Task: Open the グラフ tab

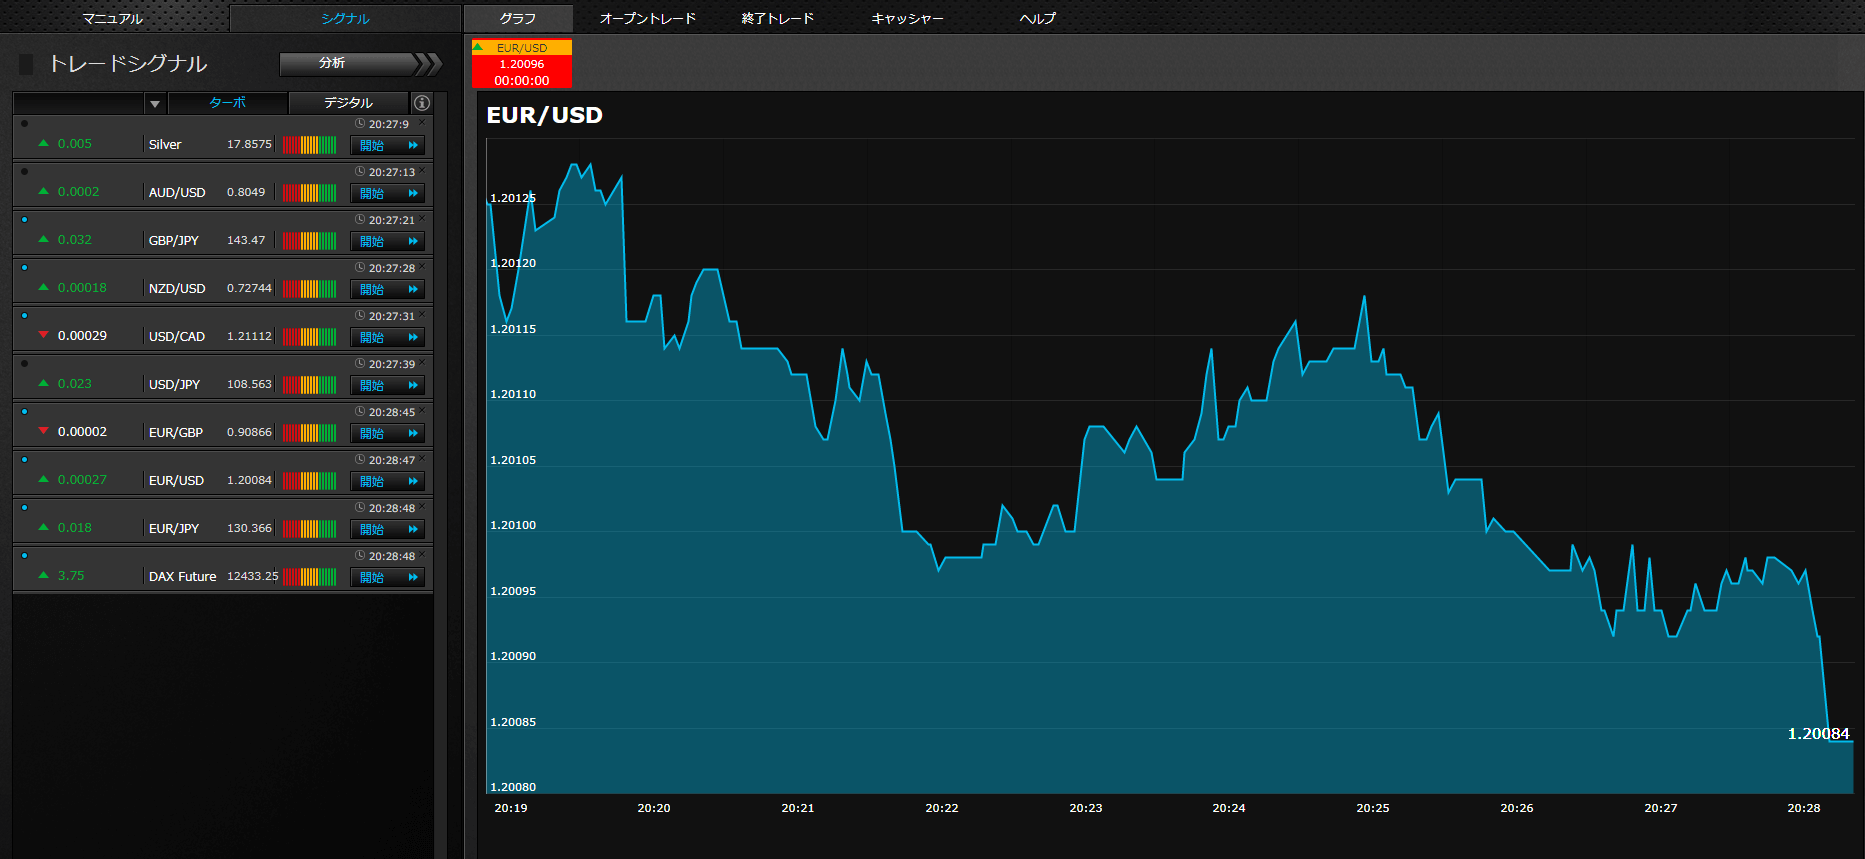Action: [518, 18]
